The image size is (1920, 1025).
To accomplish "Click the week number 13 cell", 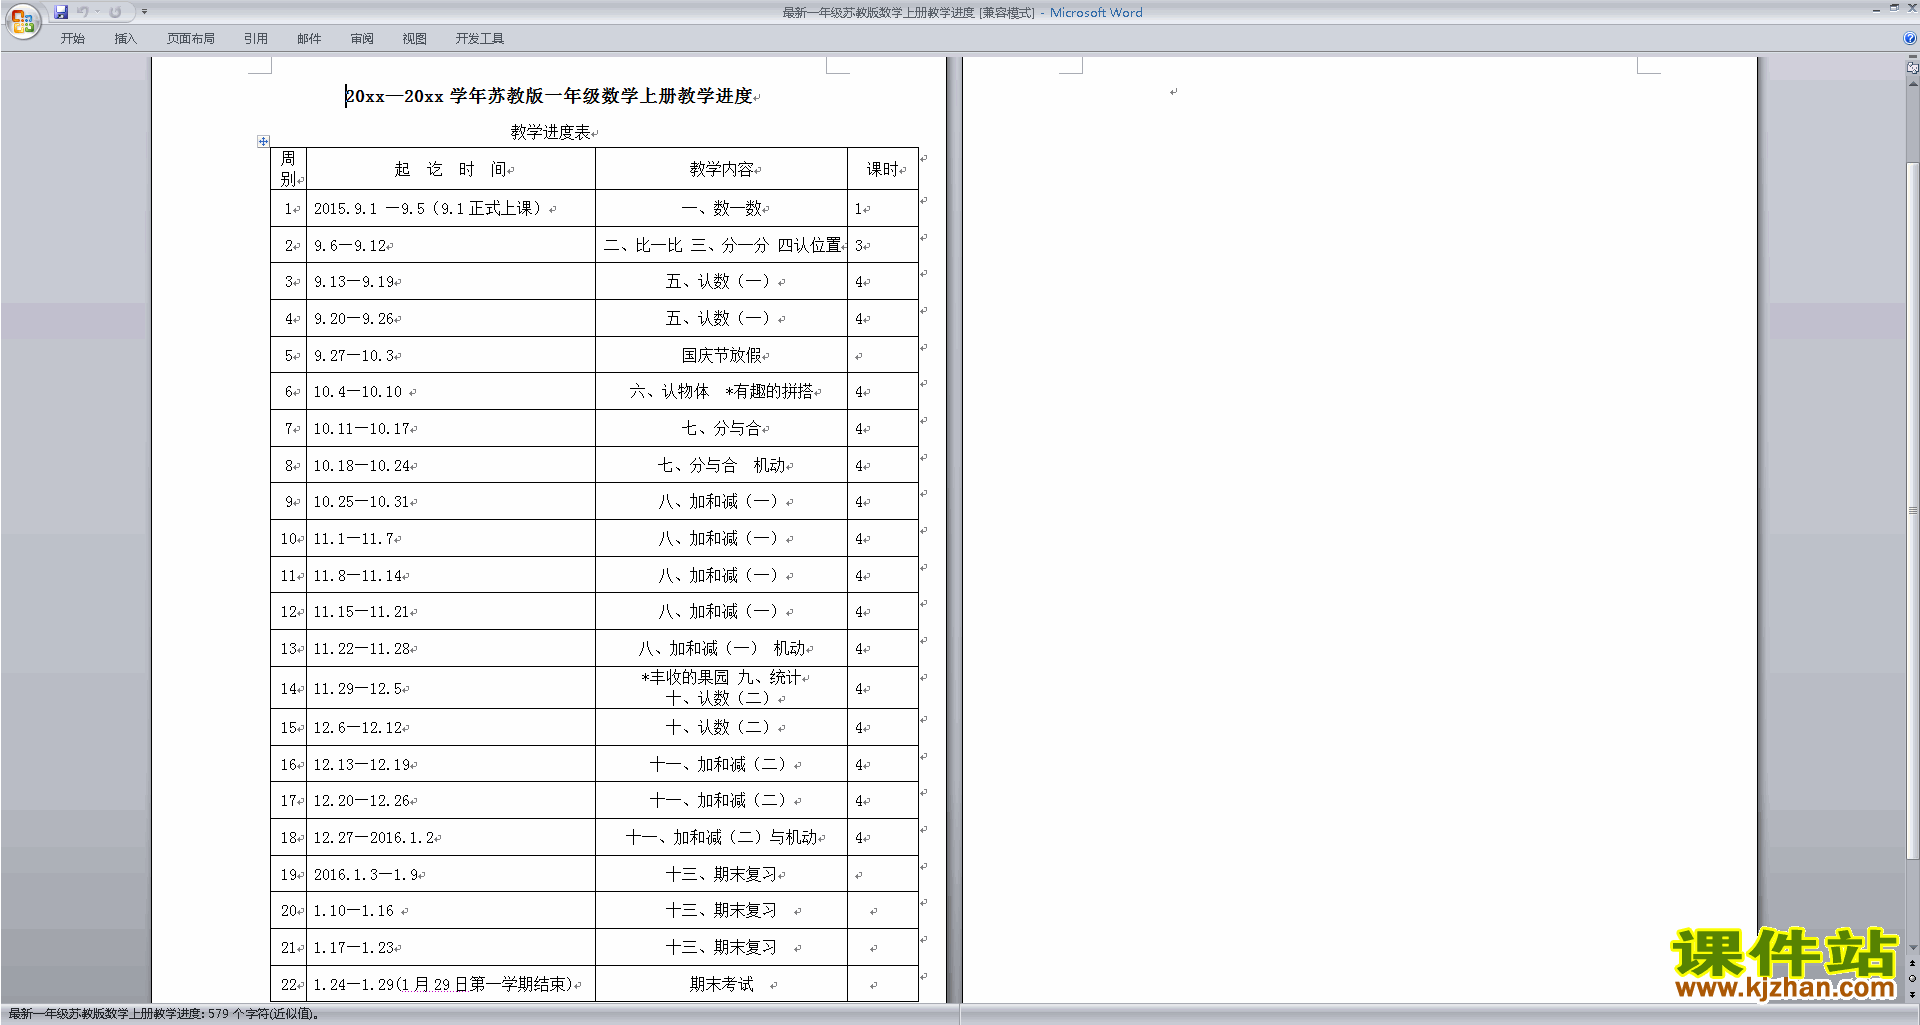I will [288, 648].
